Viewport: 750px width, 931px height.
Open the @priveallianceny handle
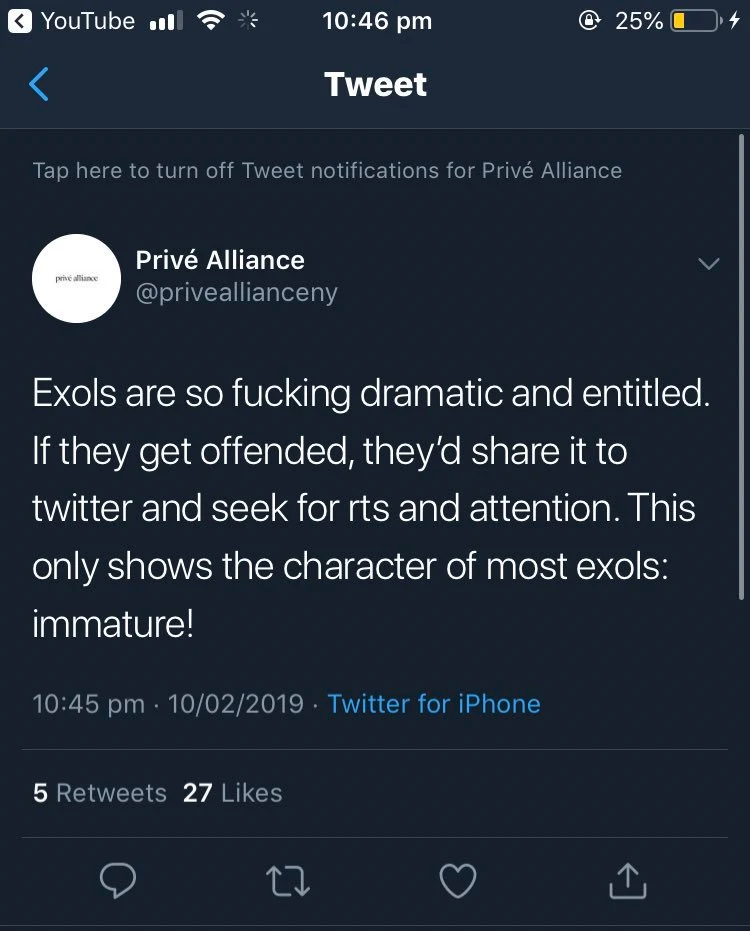237,293
